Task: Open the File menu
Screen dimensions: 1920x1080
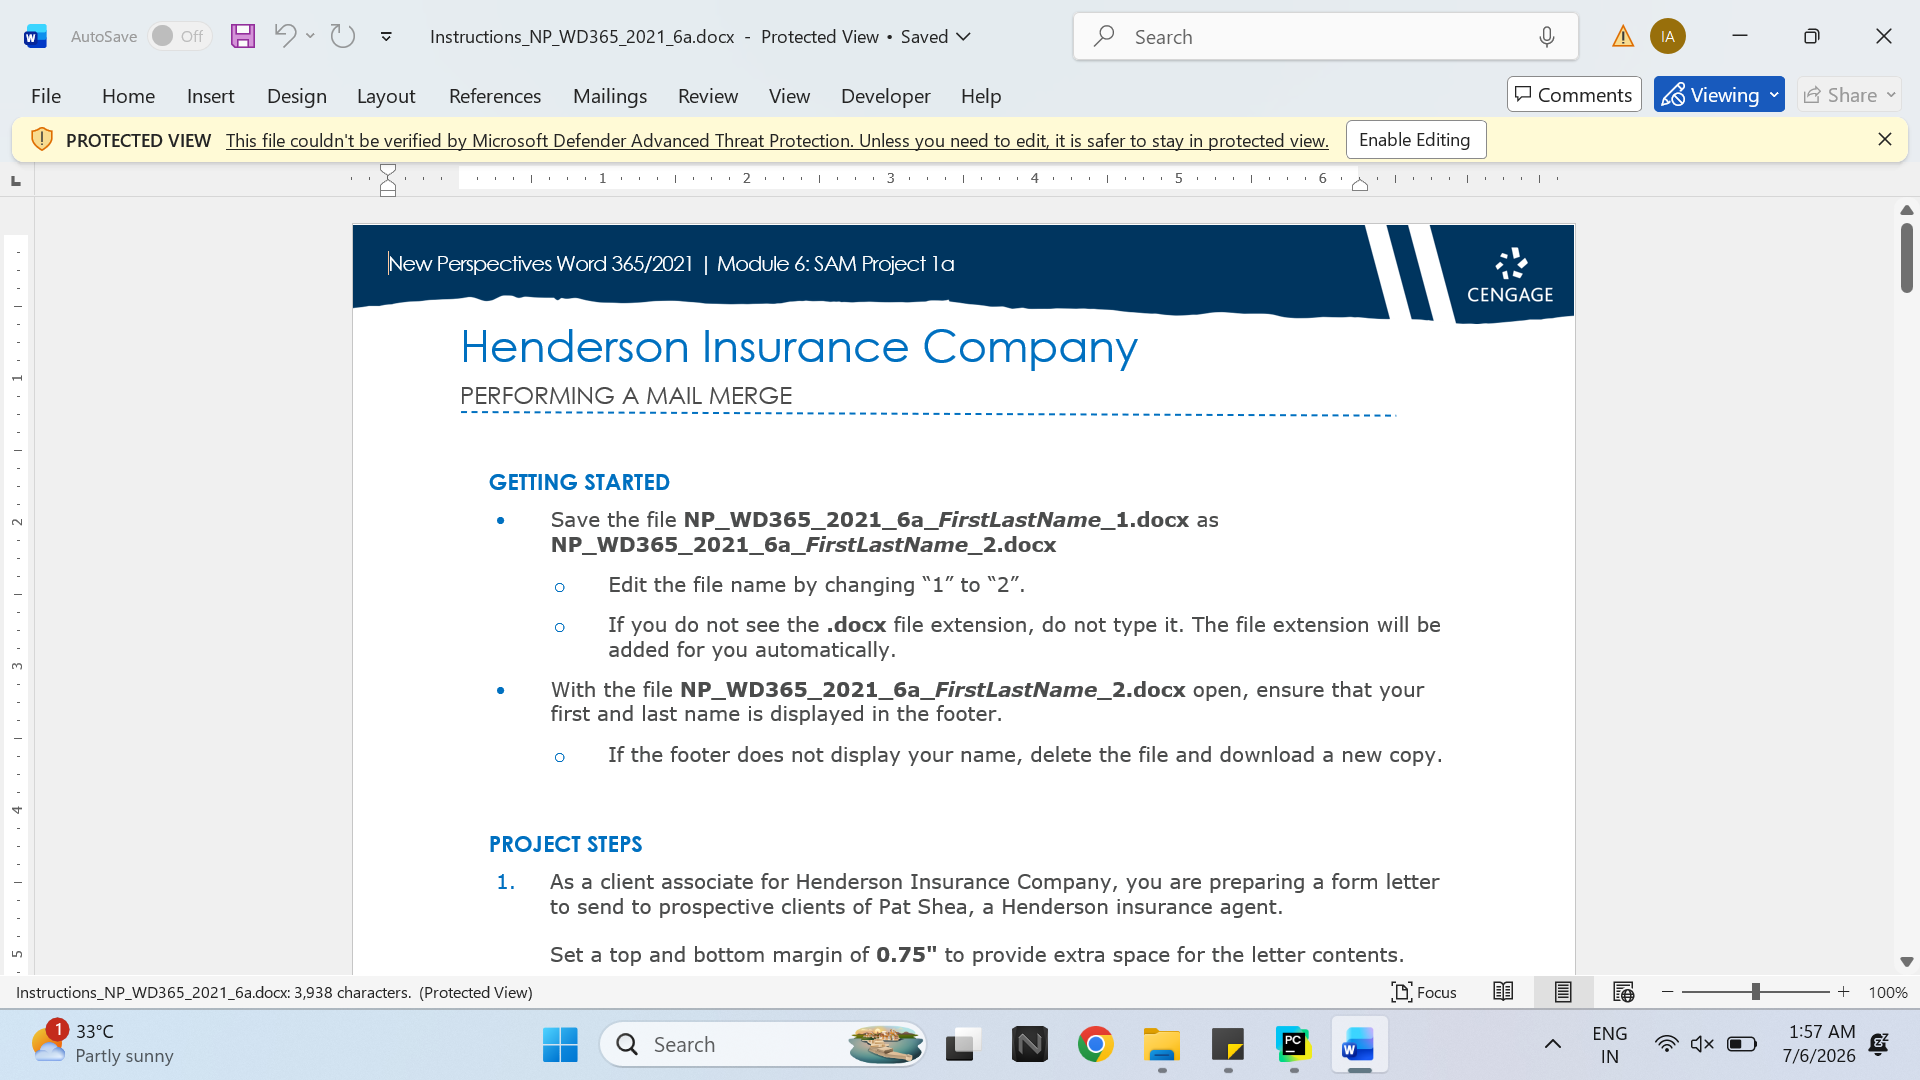Action: point(46,95)
